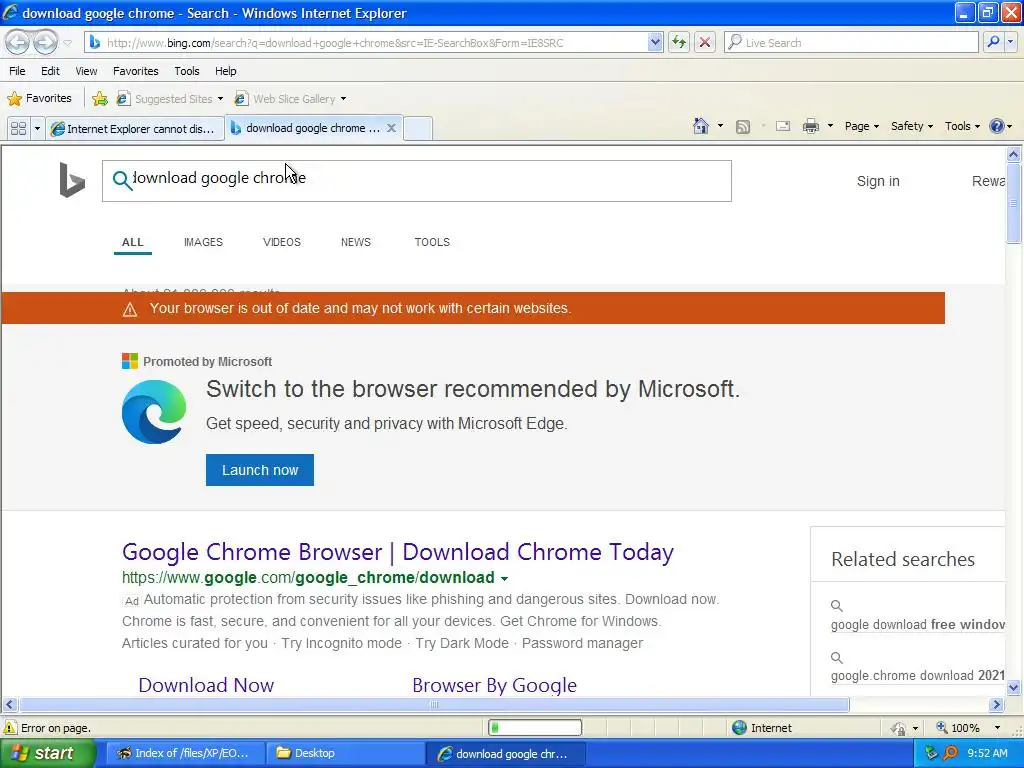Click the Bing search query box

pos(417,181)
